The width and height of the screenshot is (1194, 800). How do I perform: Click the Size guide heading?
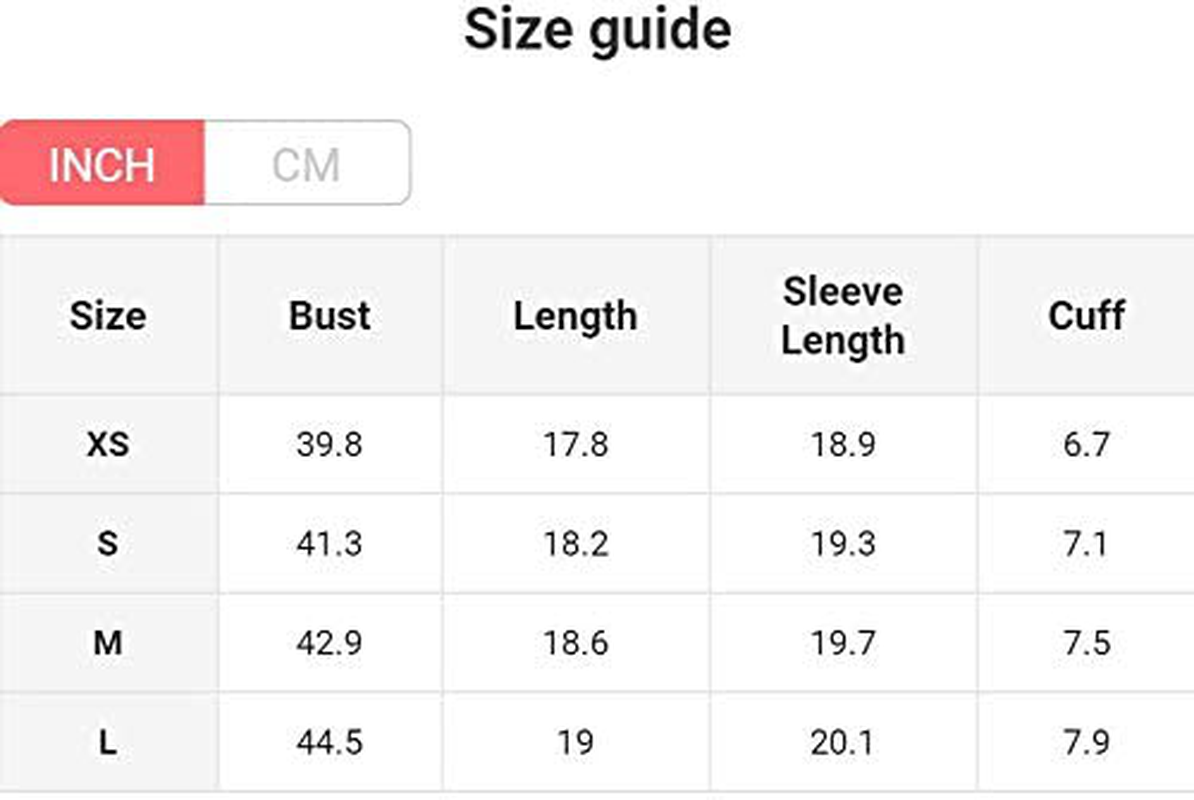click(598, 31)
